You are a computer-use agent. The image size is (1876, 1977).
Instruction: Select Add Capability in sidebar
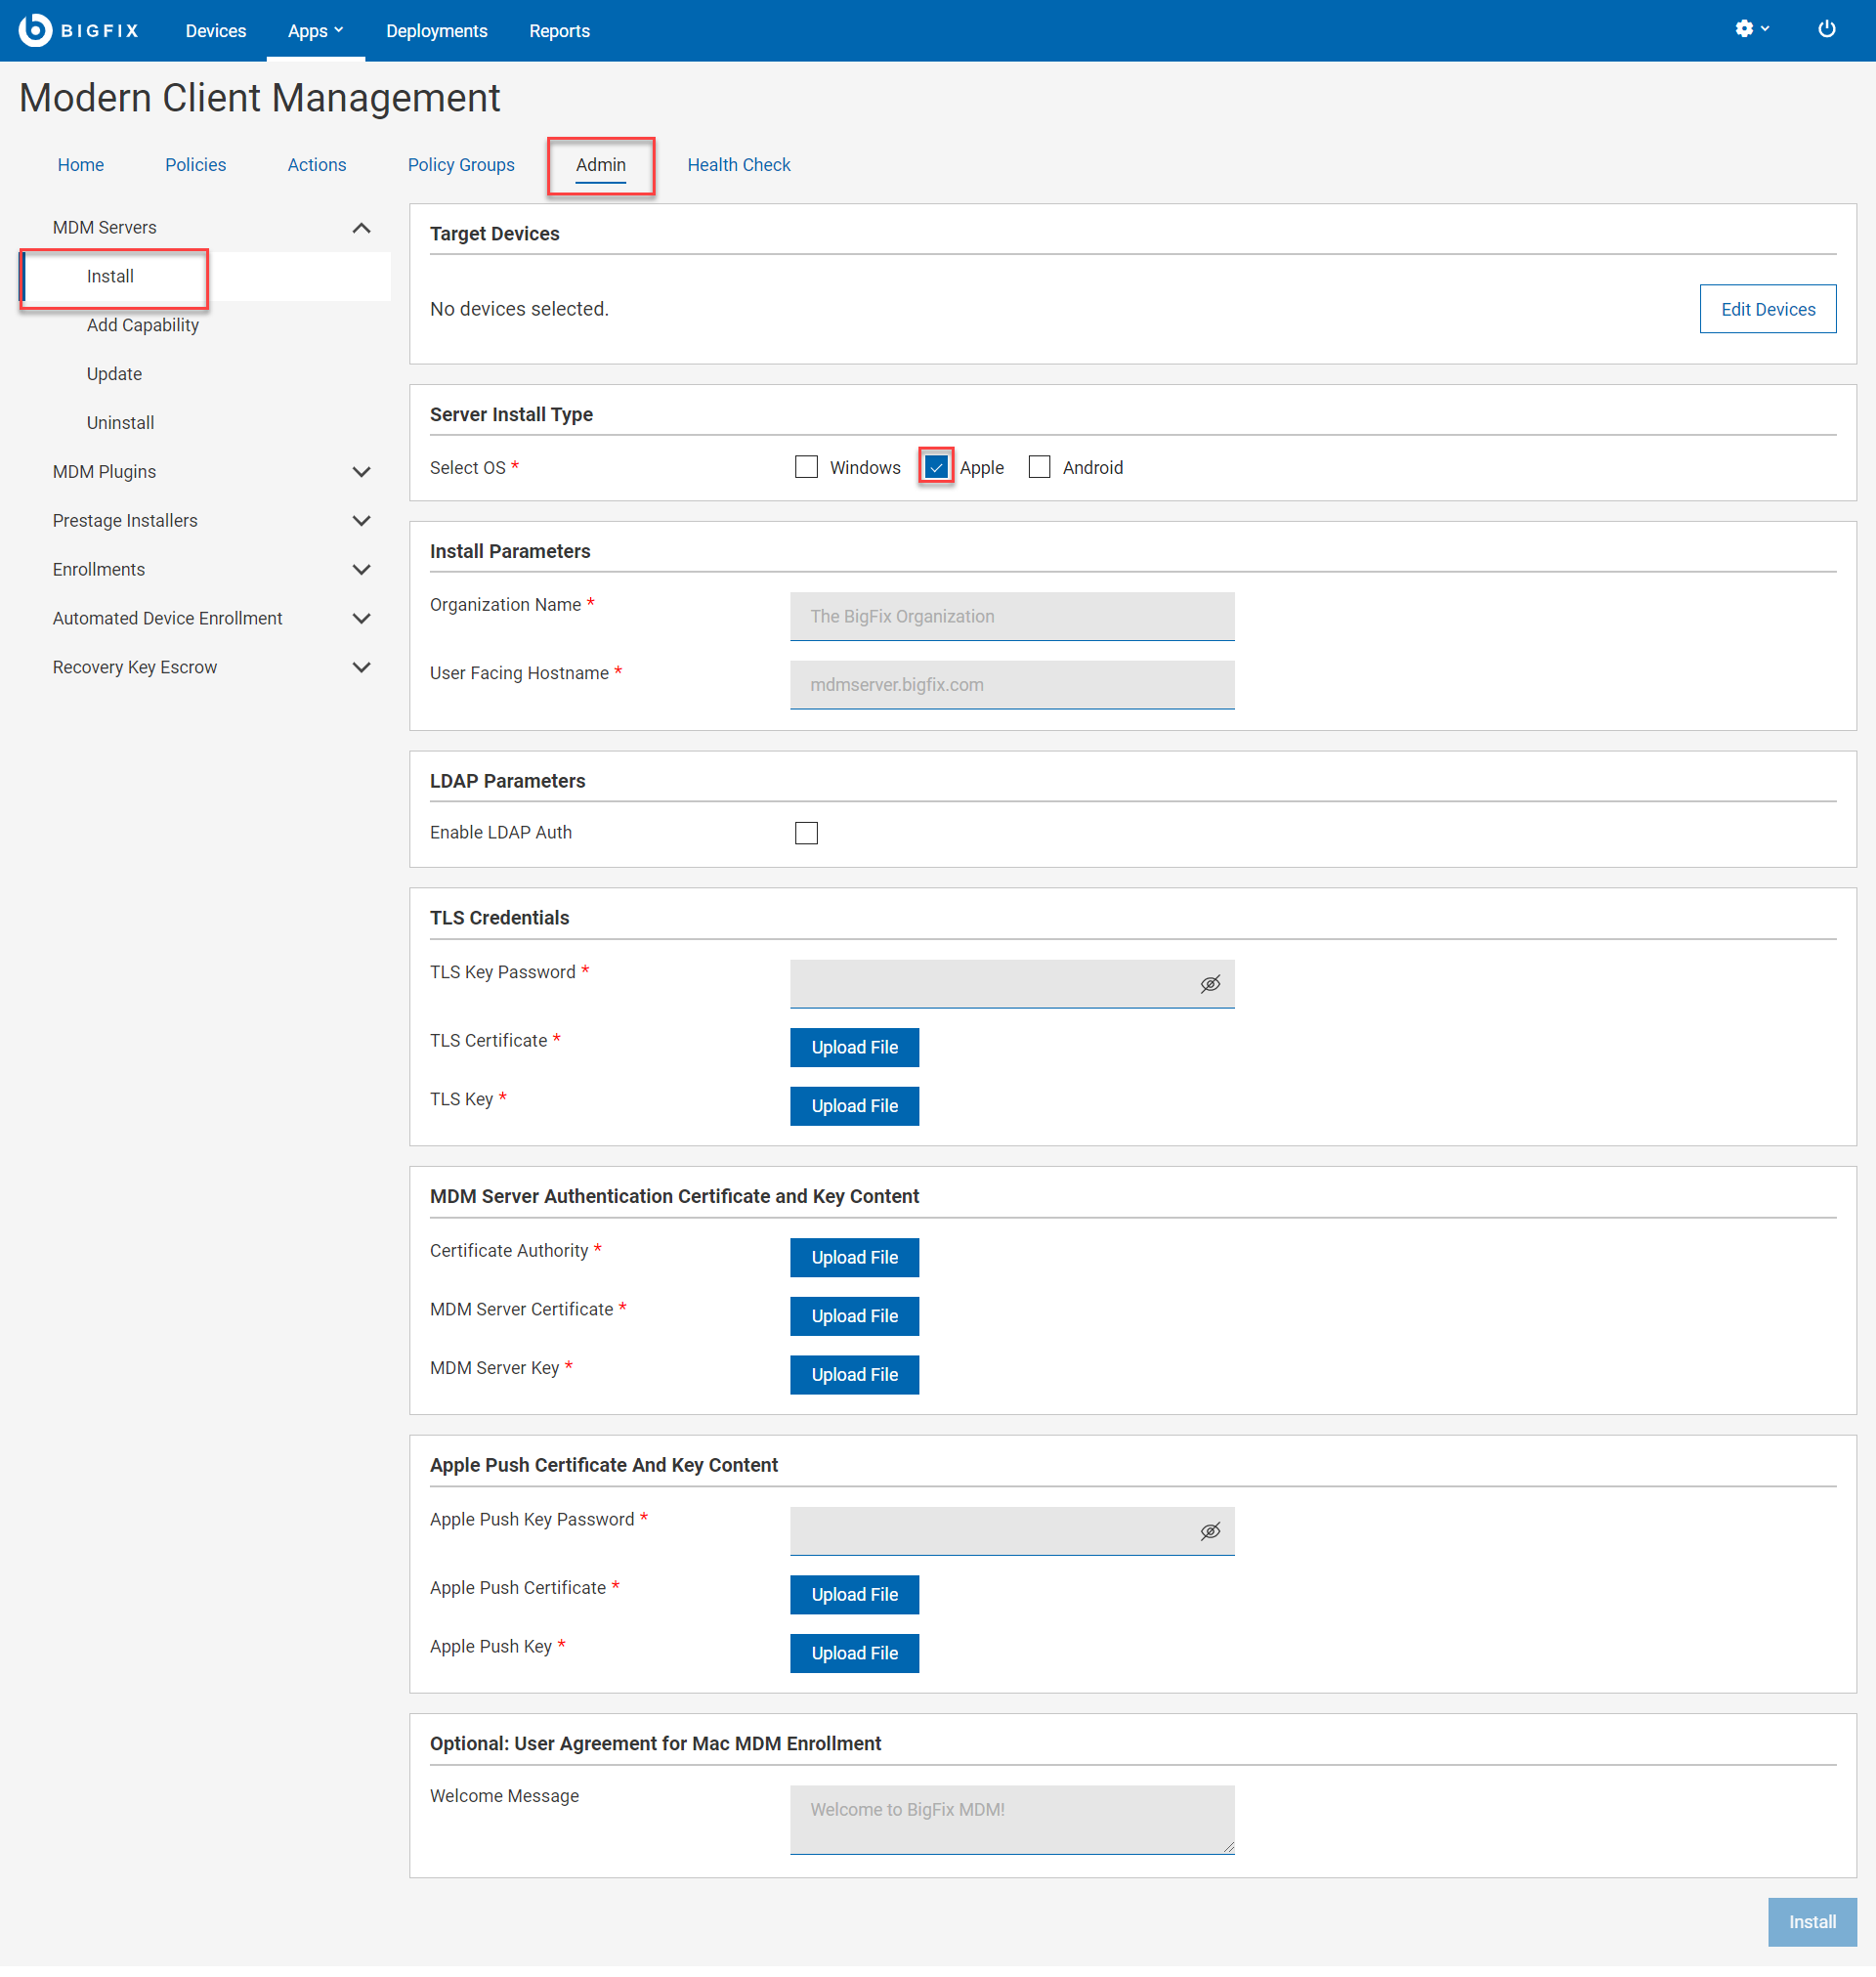click(x=143, y=325)
